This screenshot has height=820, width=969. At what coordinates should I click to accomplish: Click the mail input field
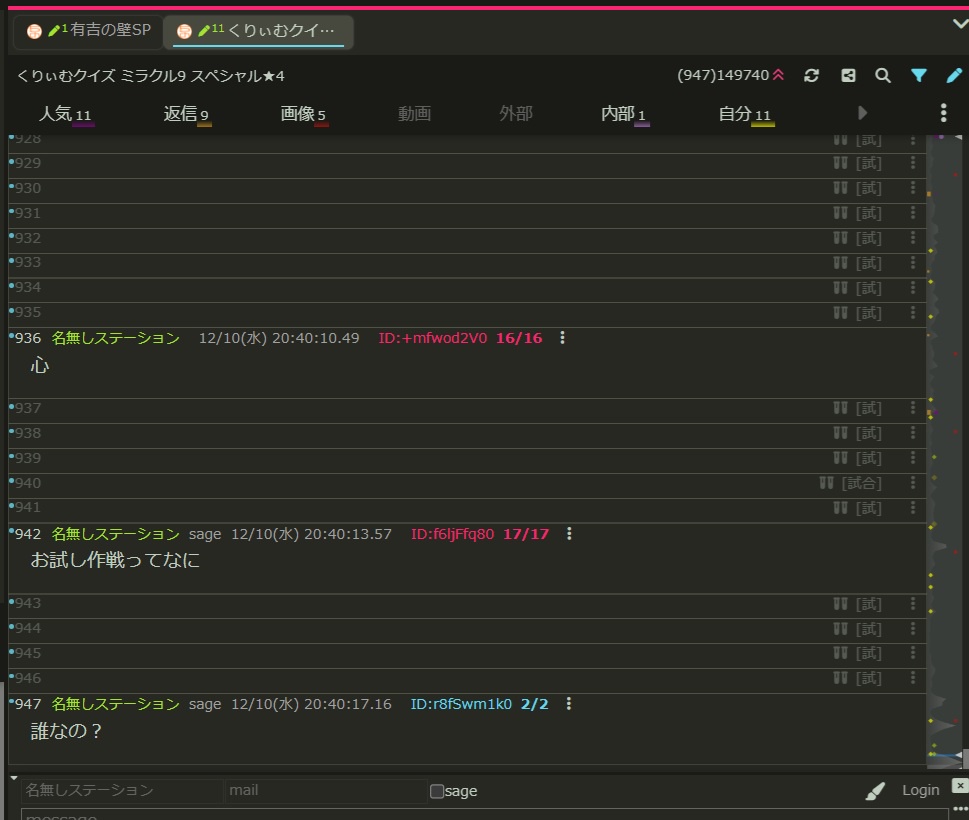point(325,790)
